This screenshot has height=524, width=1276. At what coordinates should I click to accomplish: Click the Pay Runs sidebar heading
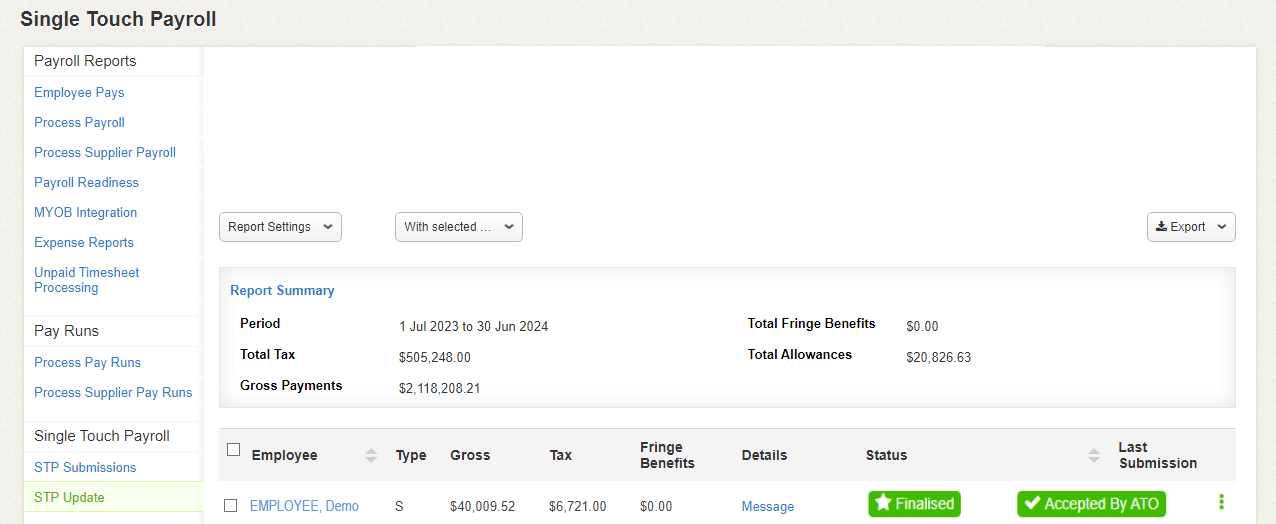[x=66, y=331]
